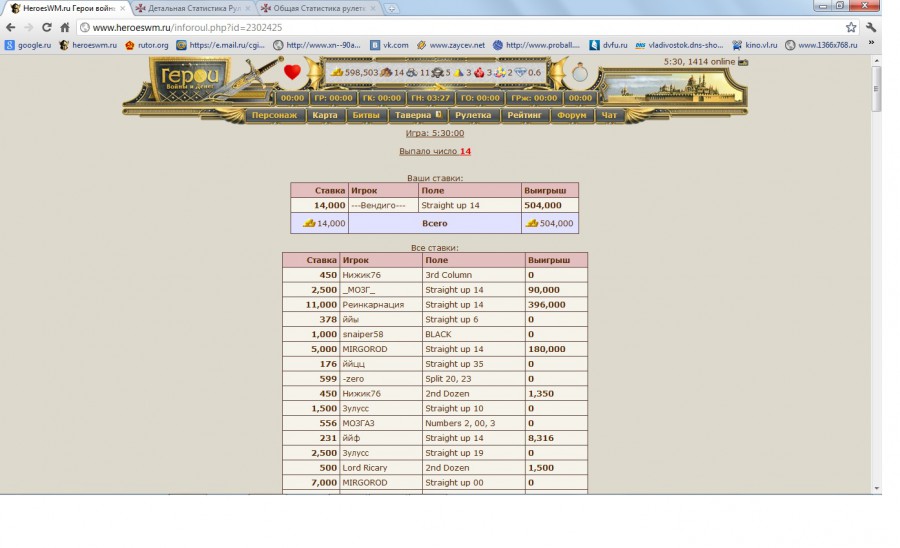Open the Карта menu
This screenshot has width=900, height=548.
(324, 115)
